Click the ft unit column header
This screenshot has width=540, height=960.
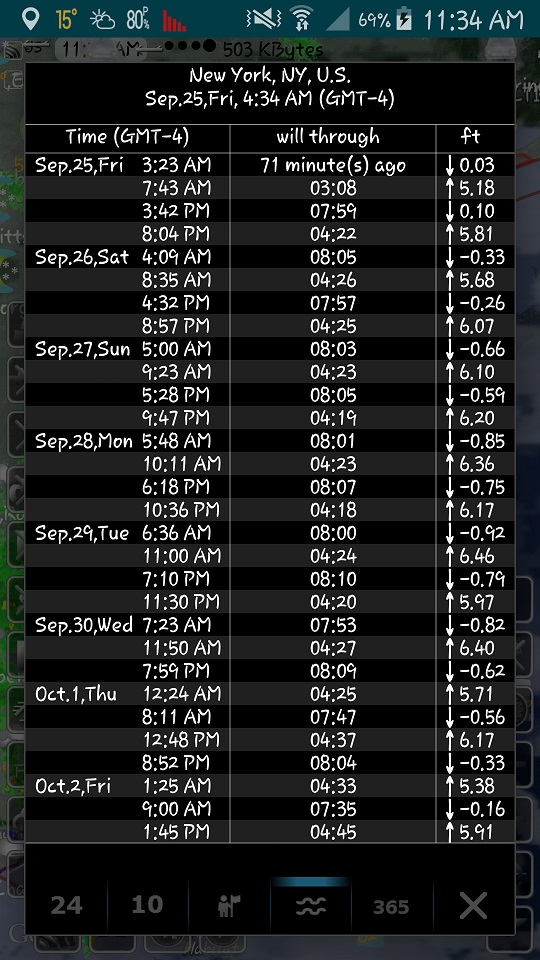click(x=470, y=137)
